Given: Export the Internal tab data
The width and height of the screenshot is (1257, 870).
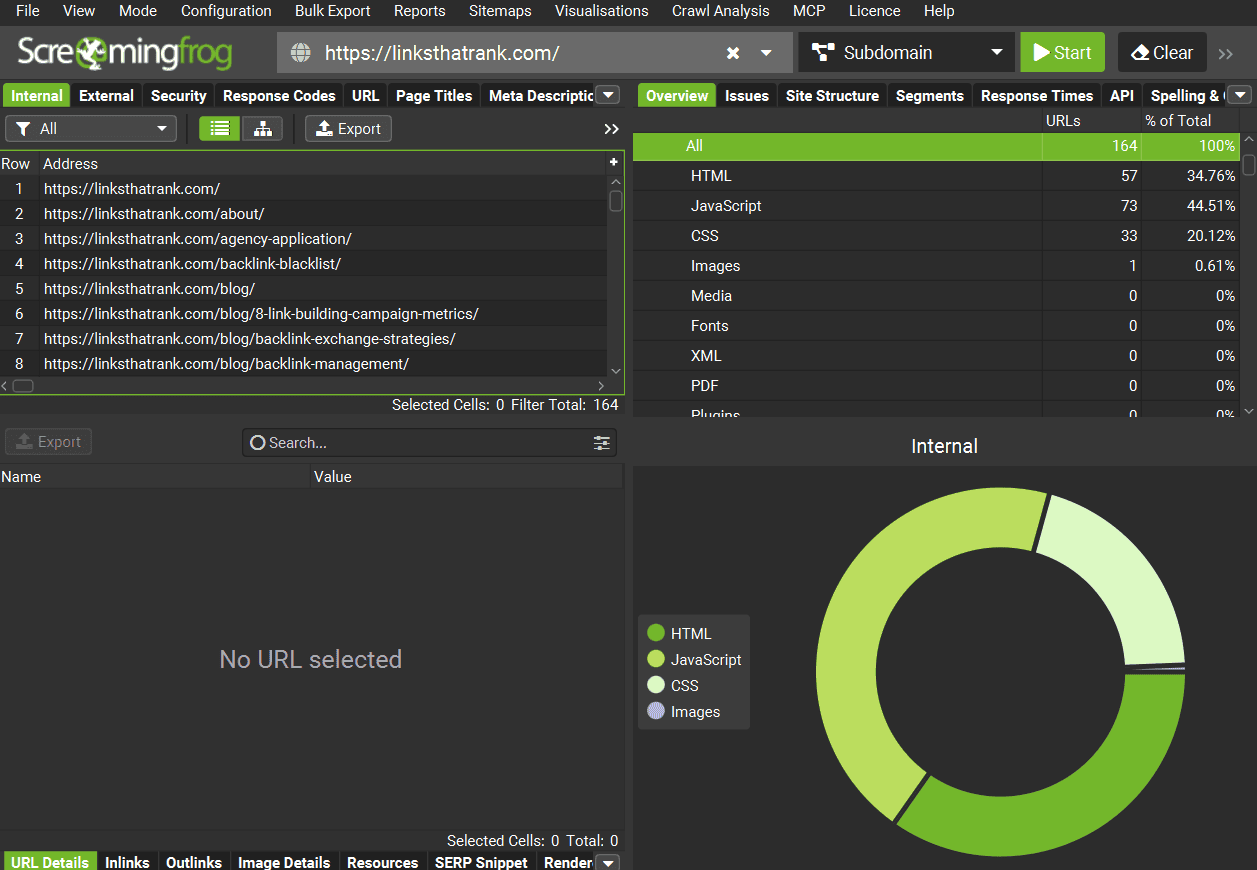Looking at the screenshot, I should (348, 128).
